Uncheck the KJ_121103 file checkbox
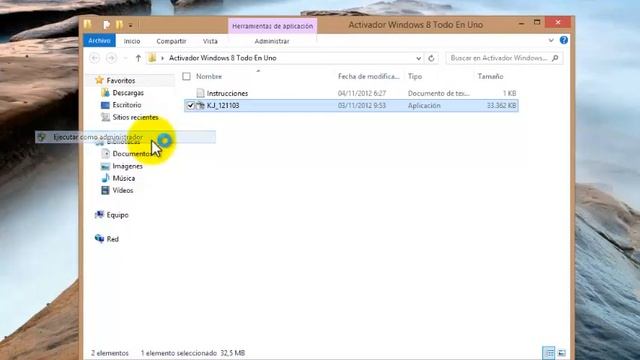Image resolution: width=640 pixels, height=360 pixels. 190,105
